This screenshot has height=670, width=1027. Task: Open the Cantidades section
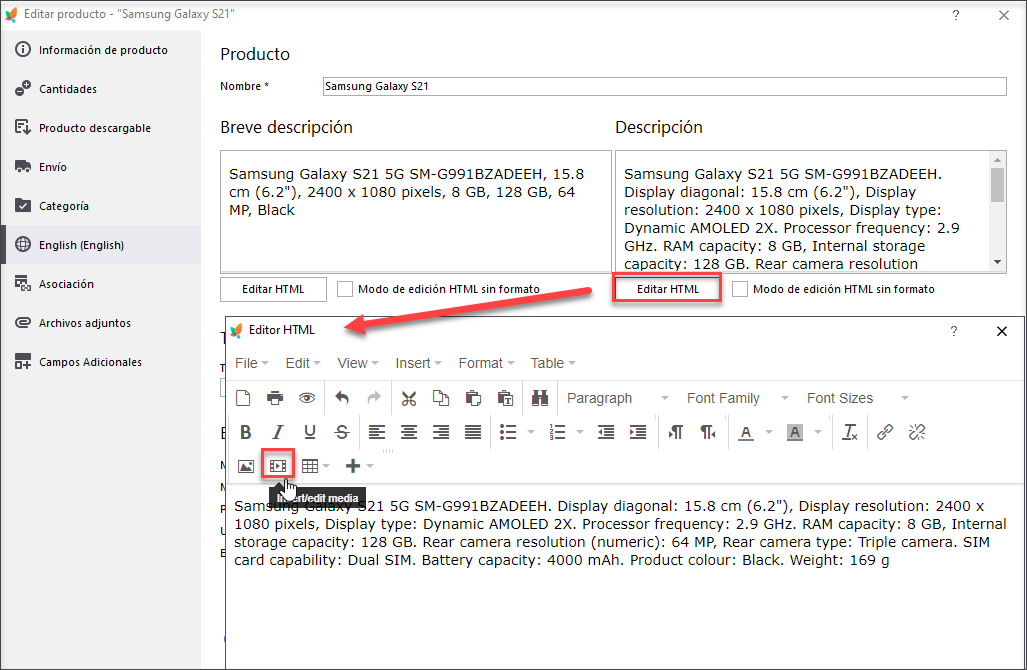click(102, 89)
